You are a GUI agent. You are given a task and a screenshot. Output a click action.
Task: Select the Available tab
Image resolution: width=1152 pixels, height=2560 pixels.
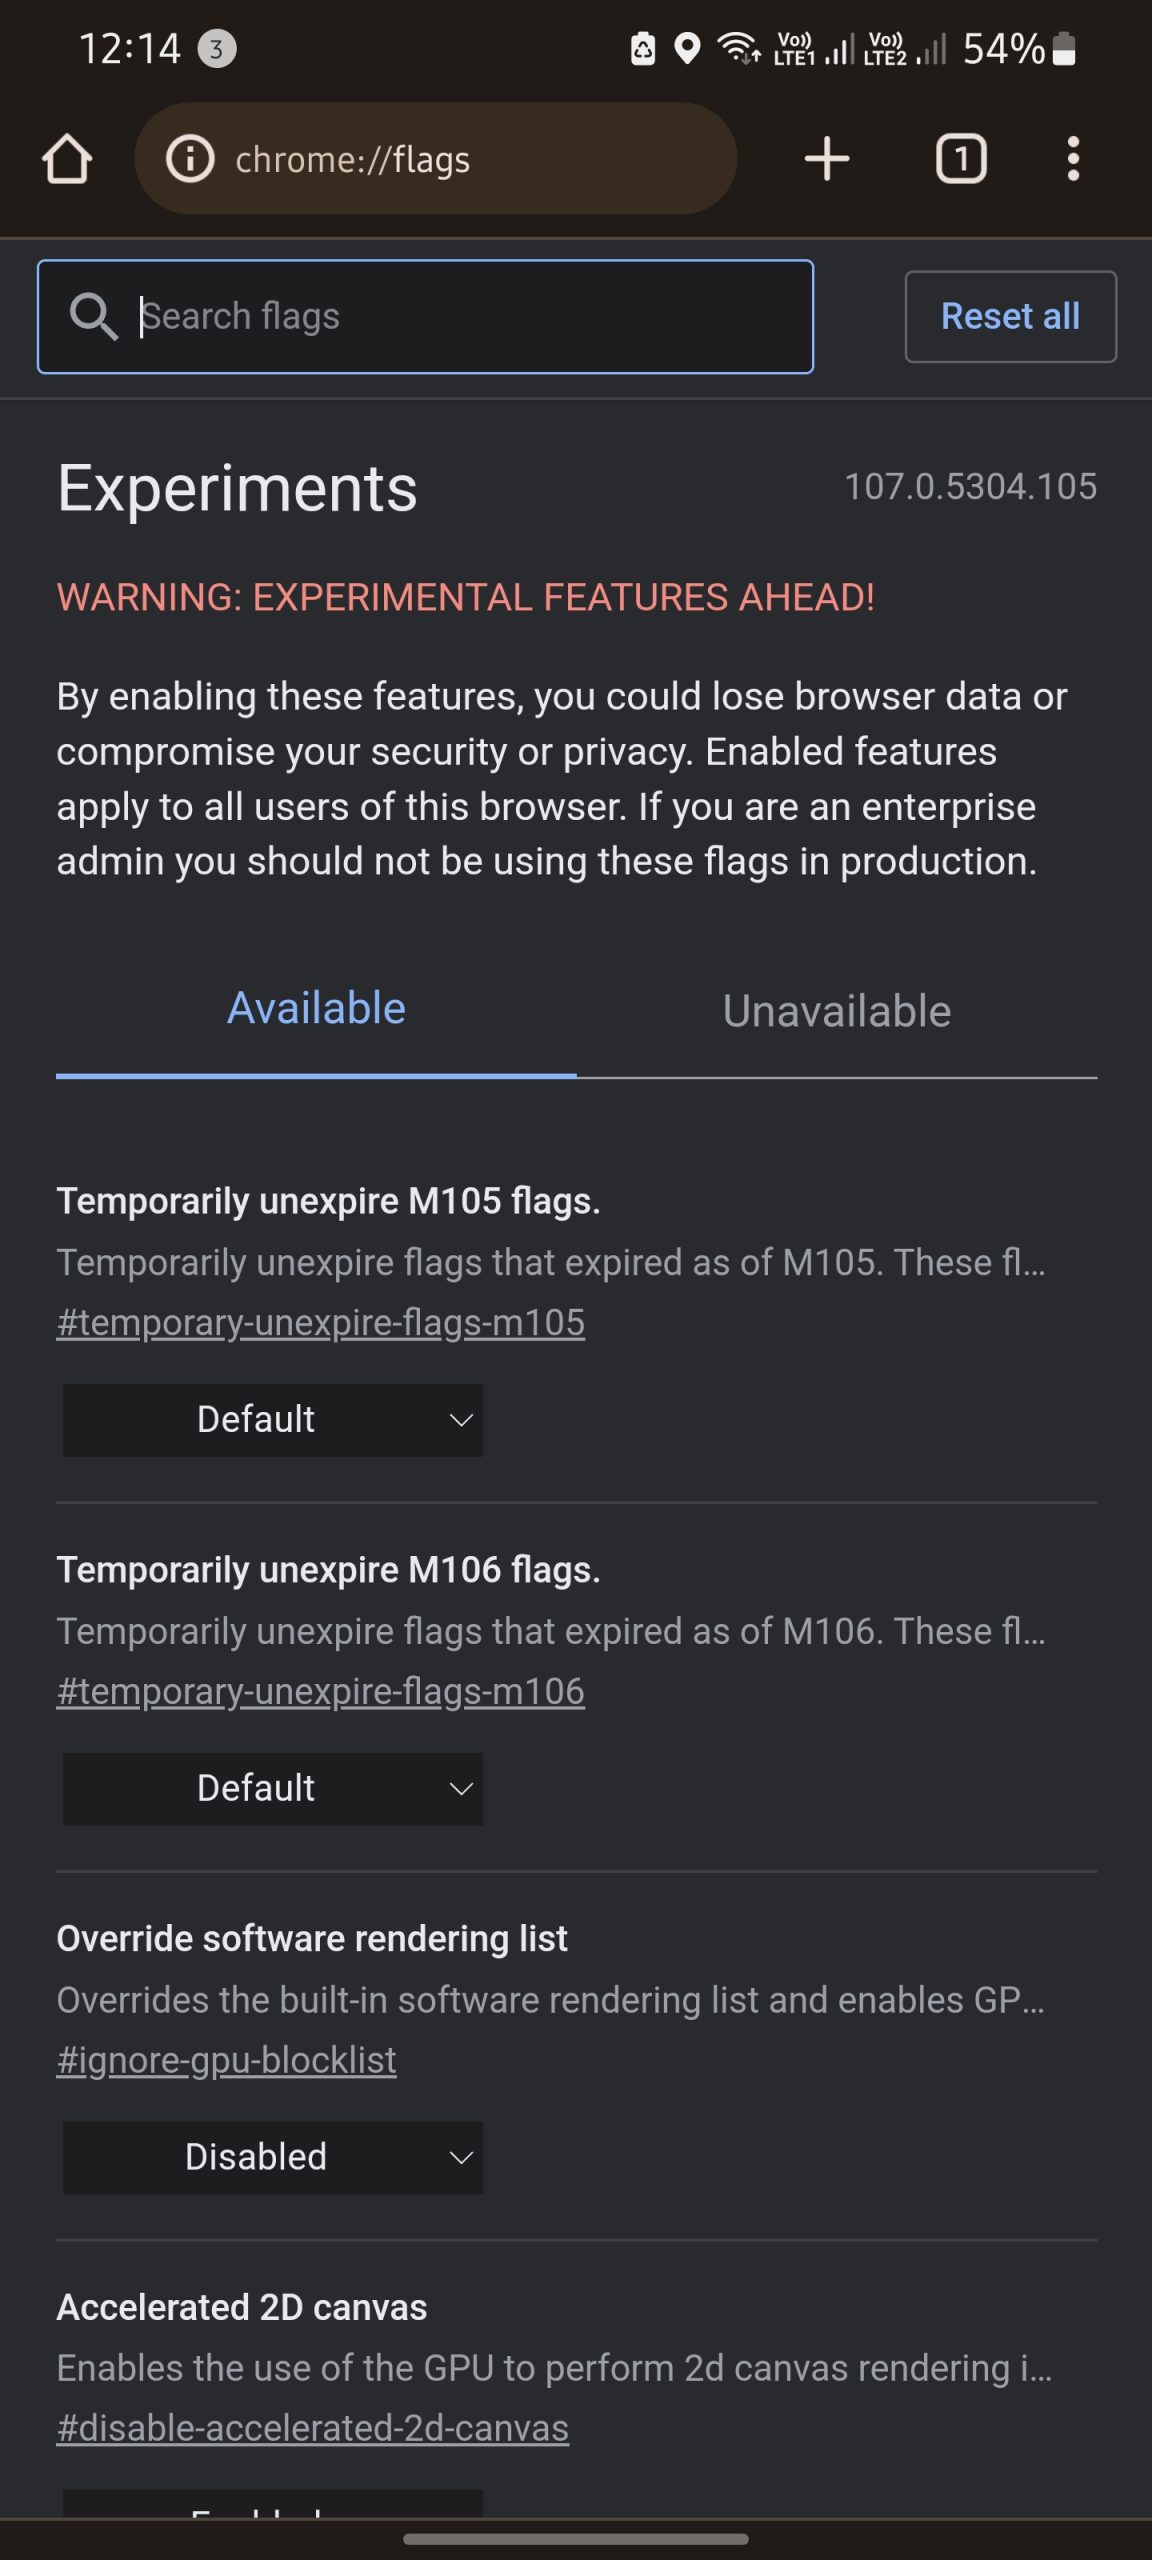click(316, 1009)
